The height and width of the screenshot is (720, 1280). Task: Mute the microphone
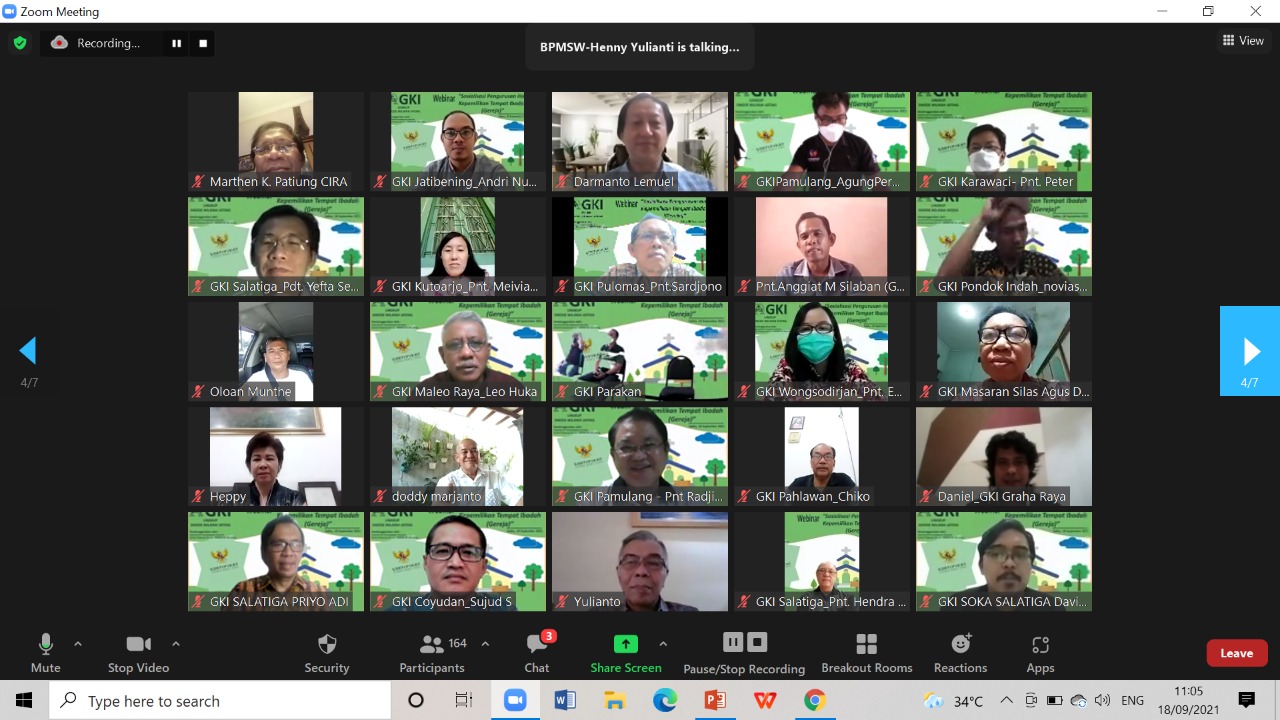tap(45, 653)
